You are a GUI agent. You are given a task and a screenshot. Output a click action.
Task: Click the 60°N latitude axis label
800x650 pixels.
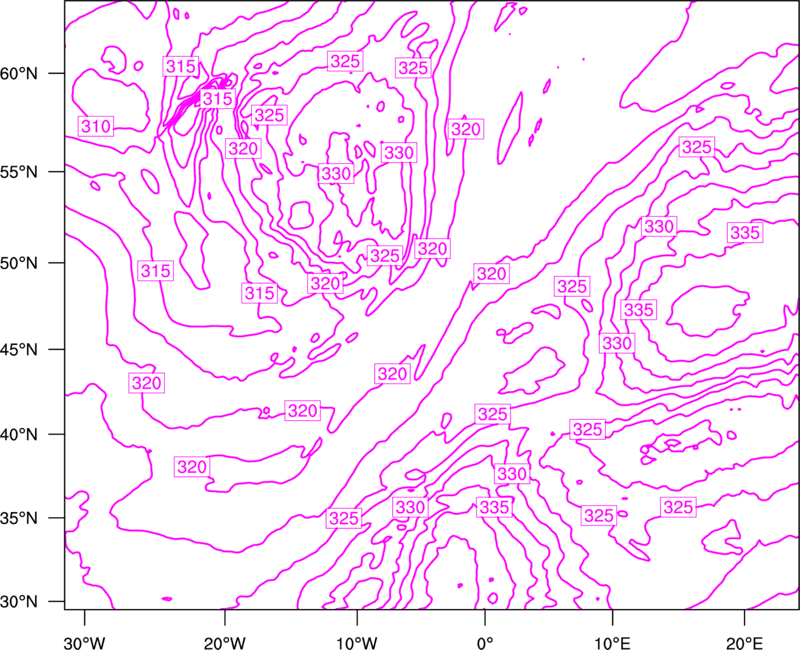tap(19, 74)
